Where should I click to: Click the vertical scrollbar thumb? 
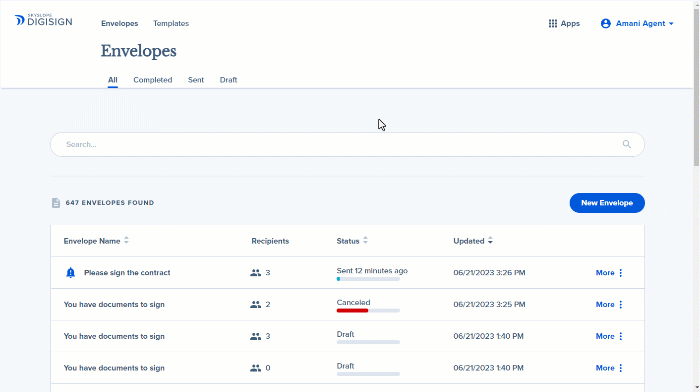pos(696,87)
